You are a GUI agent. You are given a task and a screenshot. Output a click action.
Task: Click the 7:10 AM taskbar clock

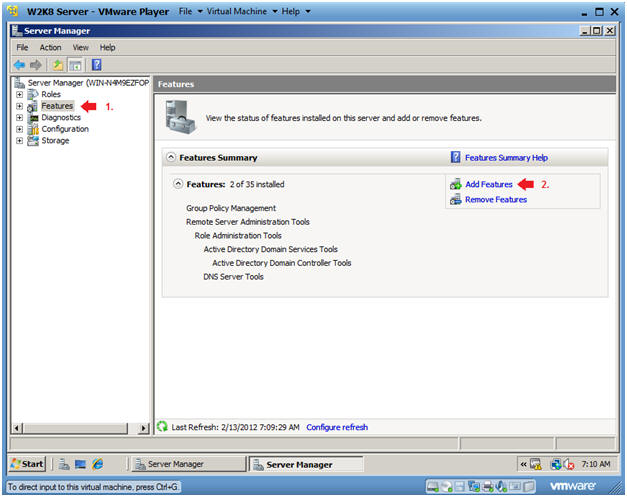(596, 464)
